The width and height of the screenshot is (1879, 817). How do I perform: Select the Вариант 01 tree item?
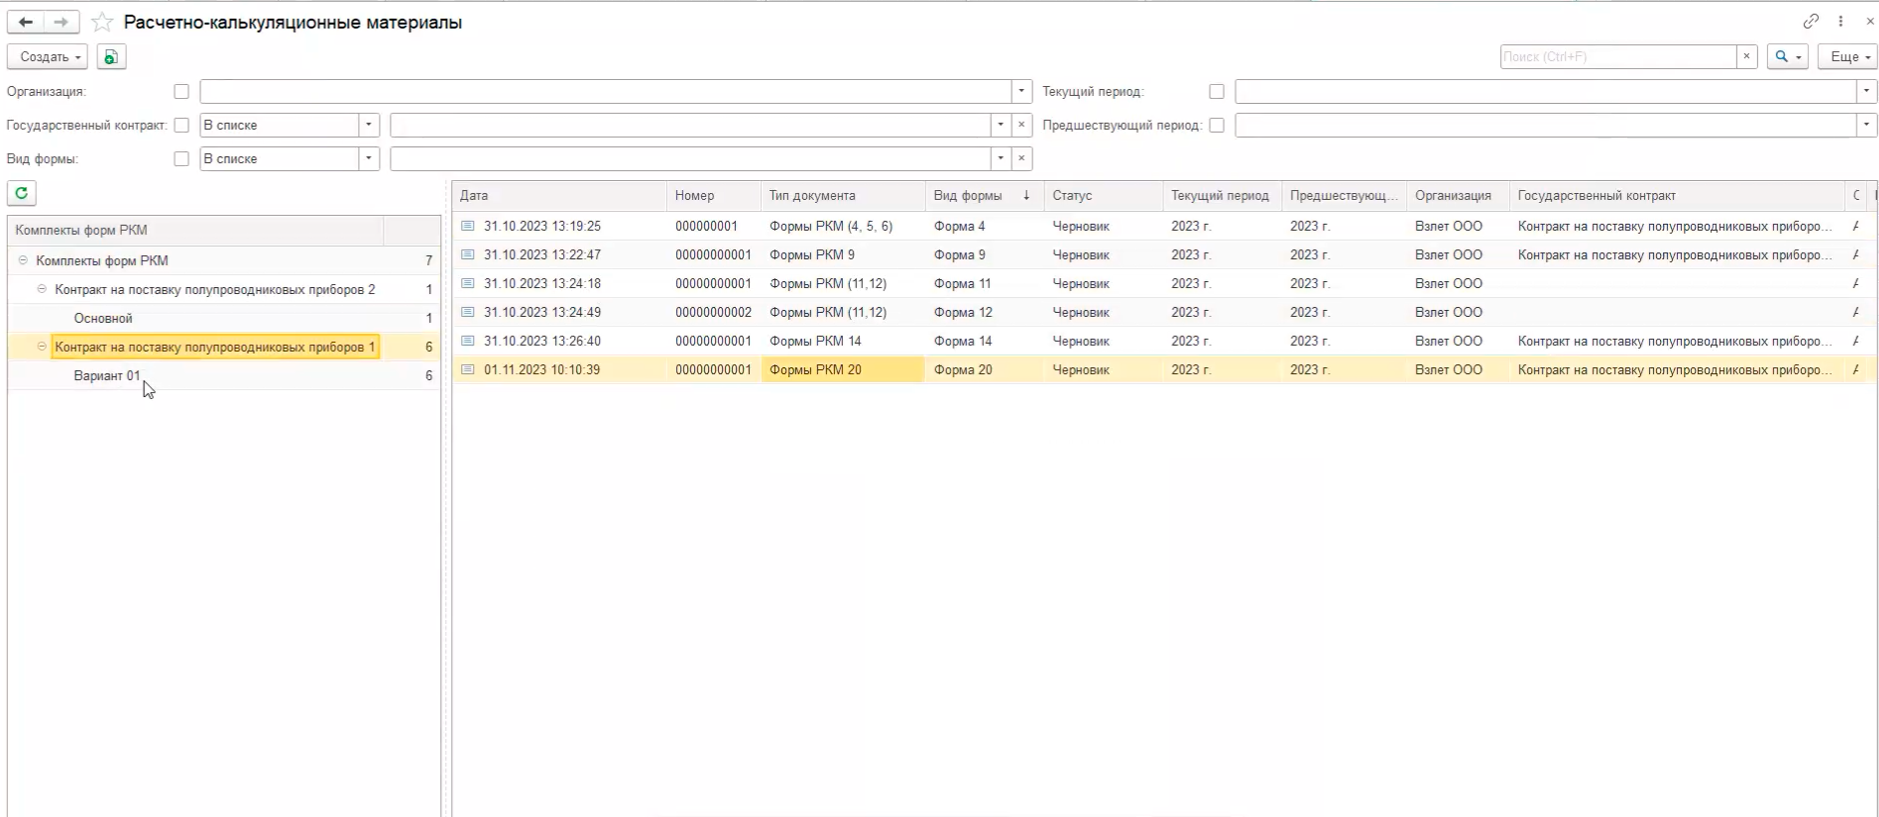107,376
